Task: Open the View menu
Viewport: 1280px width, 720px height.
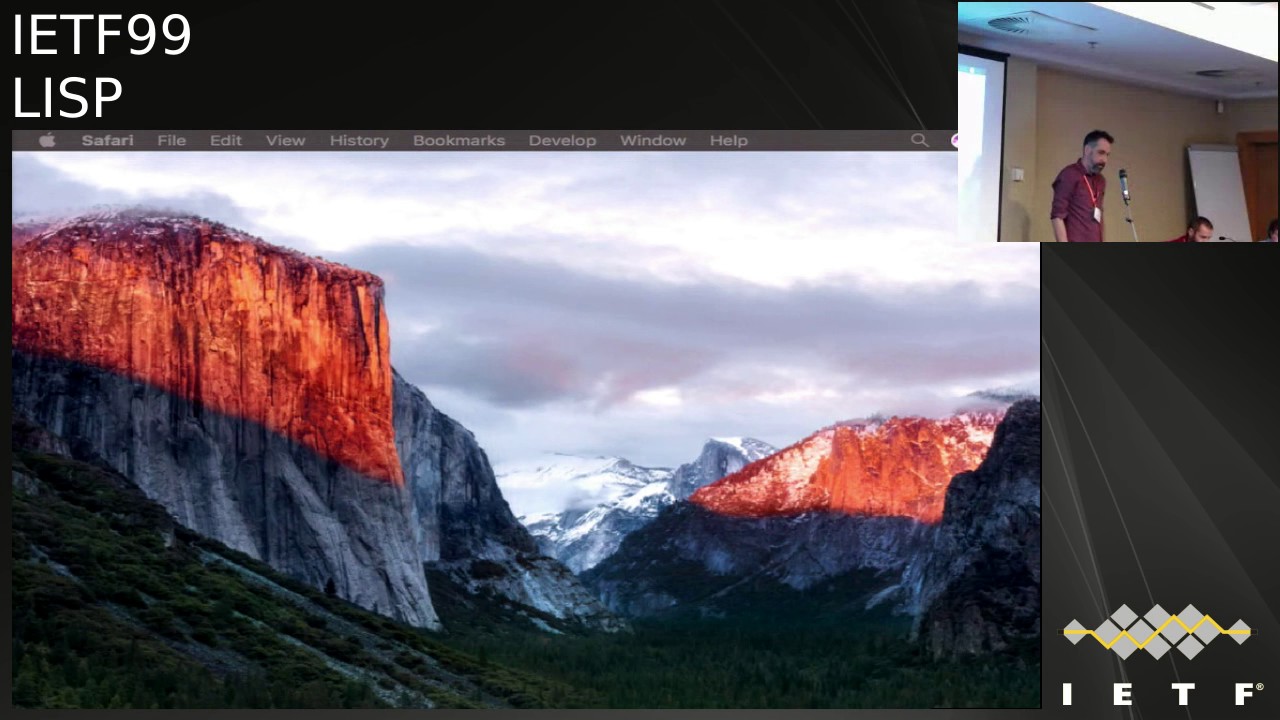Action: pyautogui.click(x=285, y=140)
